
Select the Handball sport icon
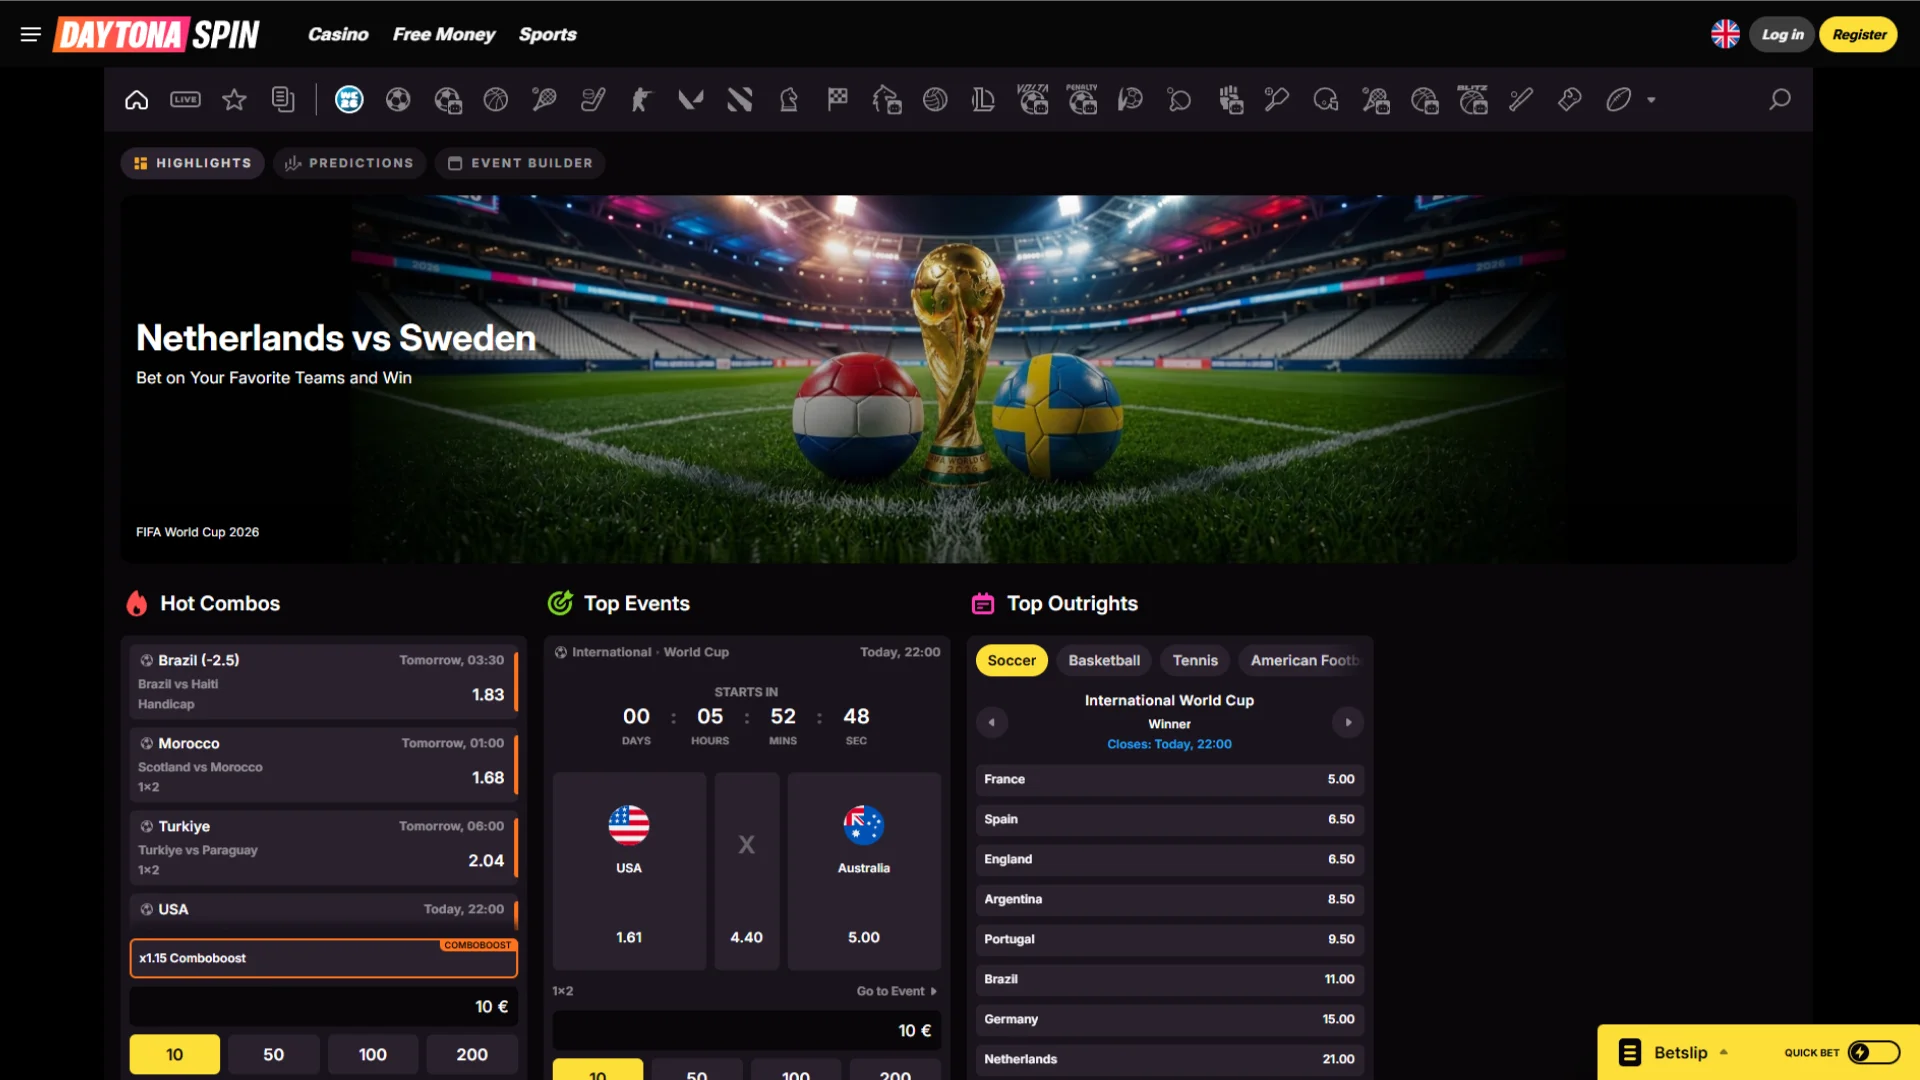[1130, 100]
